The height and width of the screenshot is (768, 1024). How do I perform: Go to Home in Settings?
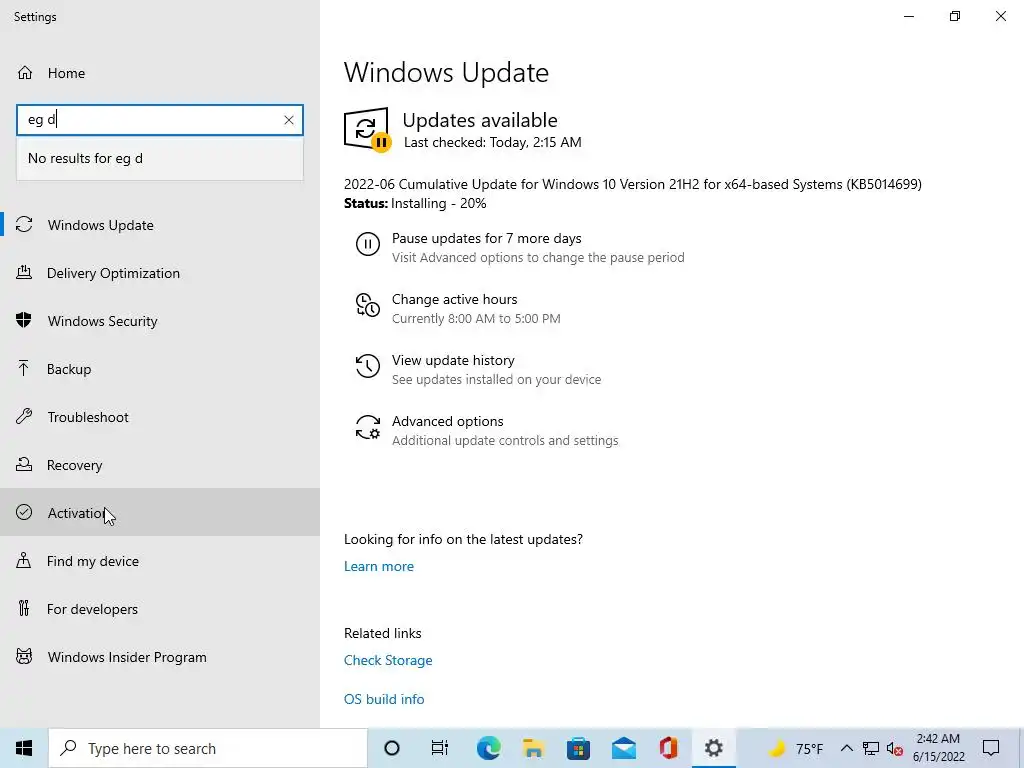(160, 72)
